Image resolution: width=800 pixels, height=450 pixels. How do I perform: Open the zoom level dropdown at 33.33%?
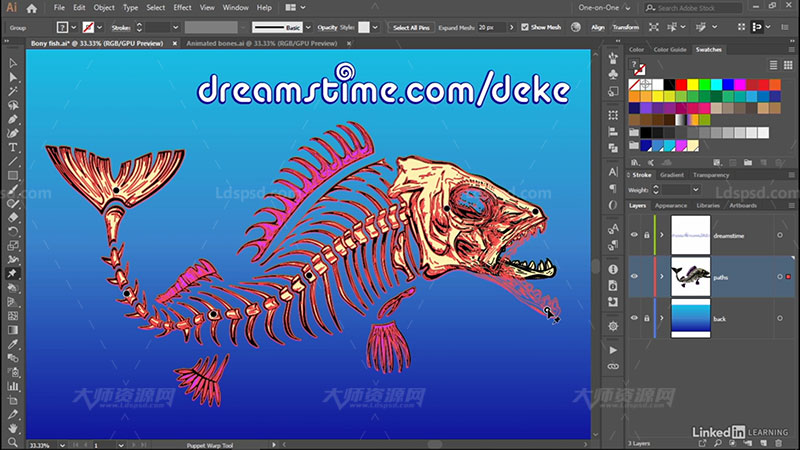pyautogui.click(x=62, y=445)
